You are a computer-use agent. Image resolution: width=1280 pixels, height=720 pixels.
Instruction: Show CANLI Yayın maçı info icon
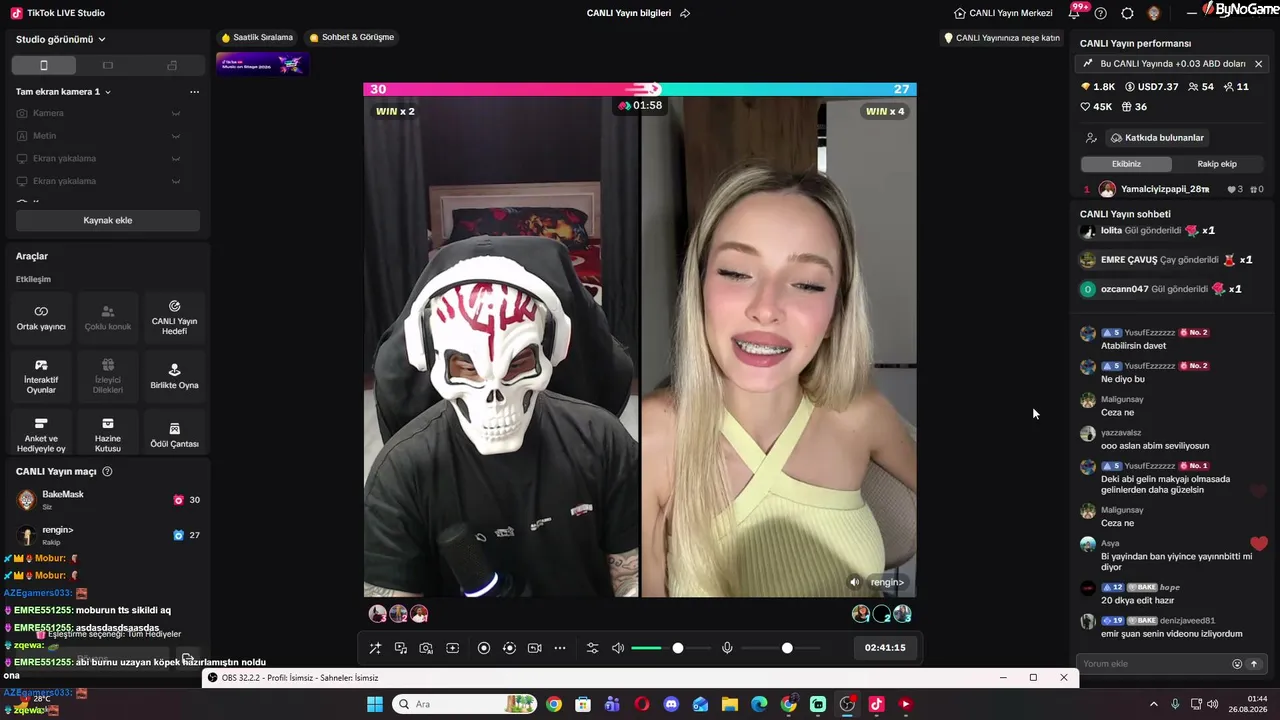(107, 472)
